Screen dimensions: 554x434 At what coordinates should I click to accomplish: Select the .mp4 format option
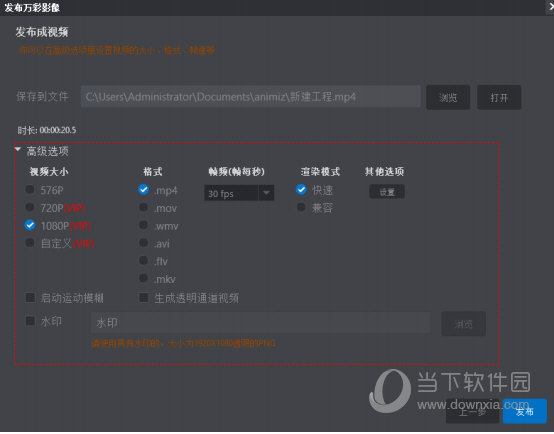(143, 190)
